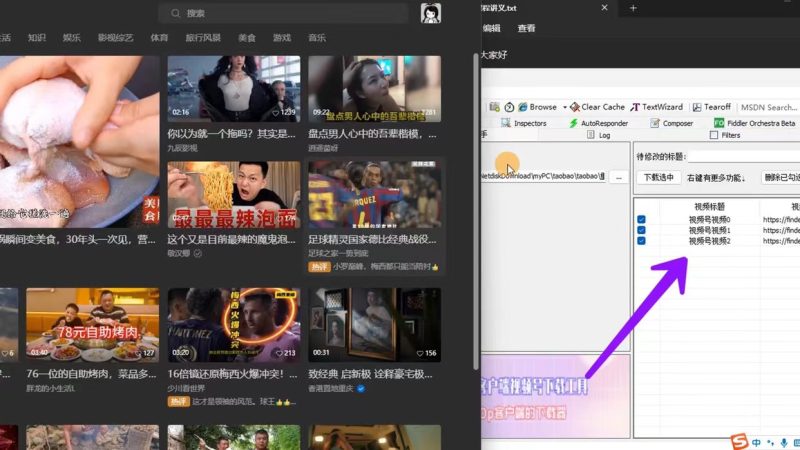Select the 游戏 category tab
Screen dimensions: 800x450
[x=282, y=38]
